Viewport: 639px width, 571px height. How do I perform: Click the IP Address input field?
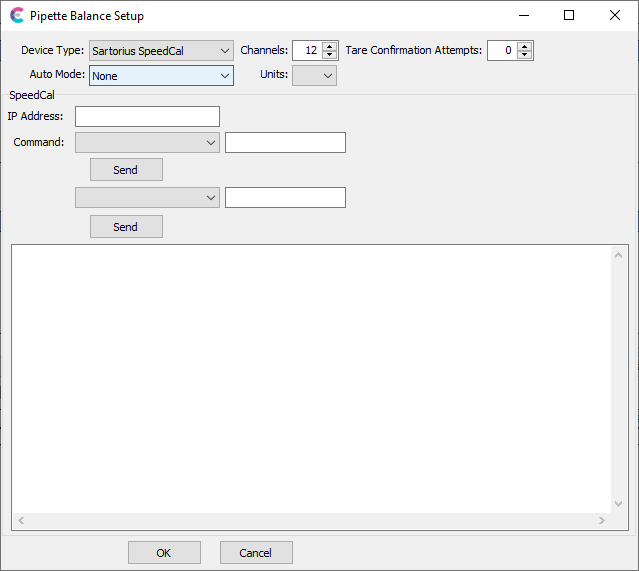[147, 117]
